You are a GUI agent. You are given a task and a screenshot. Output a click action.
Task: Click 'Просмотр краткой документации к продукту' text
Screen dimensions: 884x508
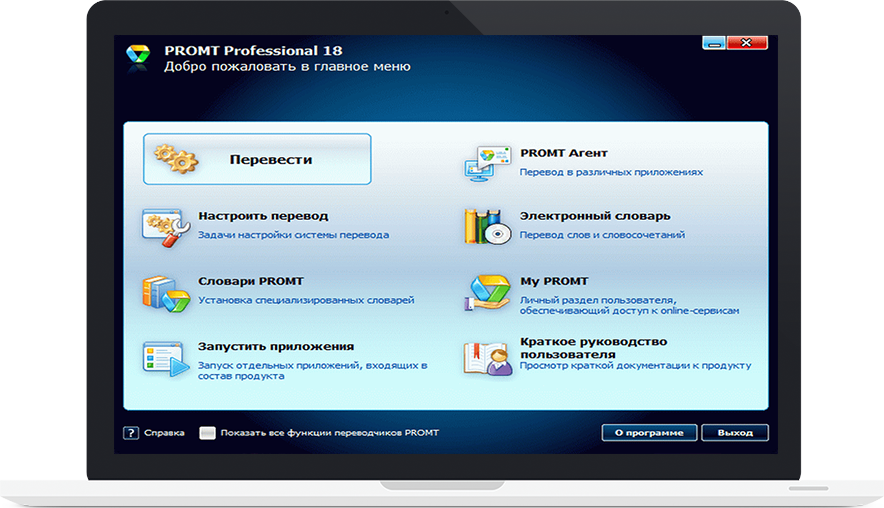click(635, 365)
